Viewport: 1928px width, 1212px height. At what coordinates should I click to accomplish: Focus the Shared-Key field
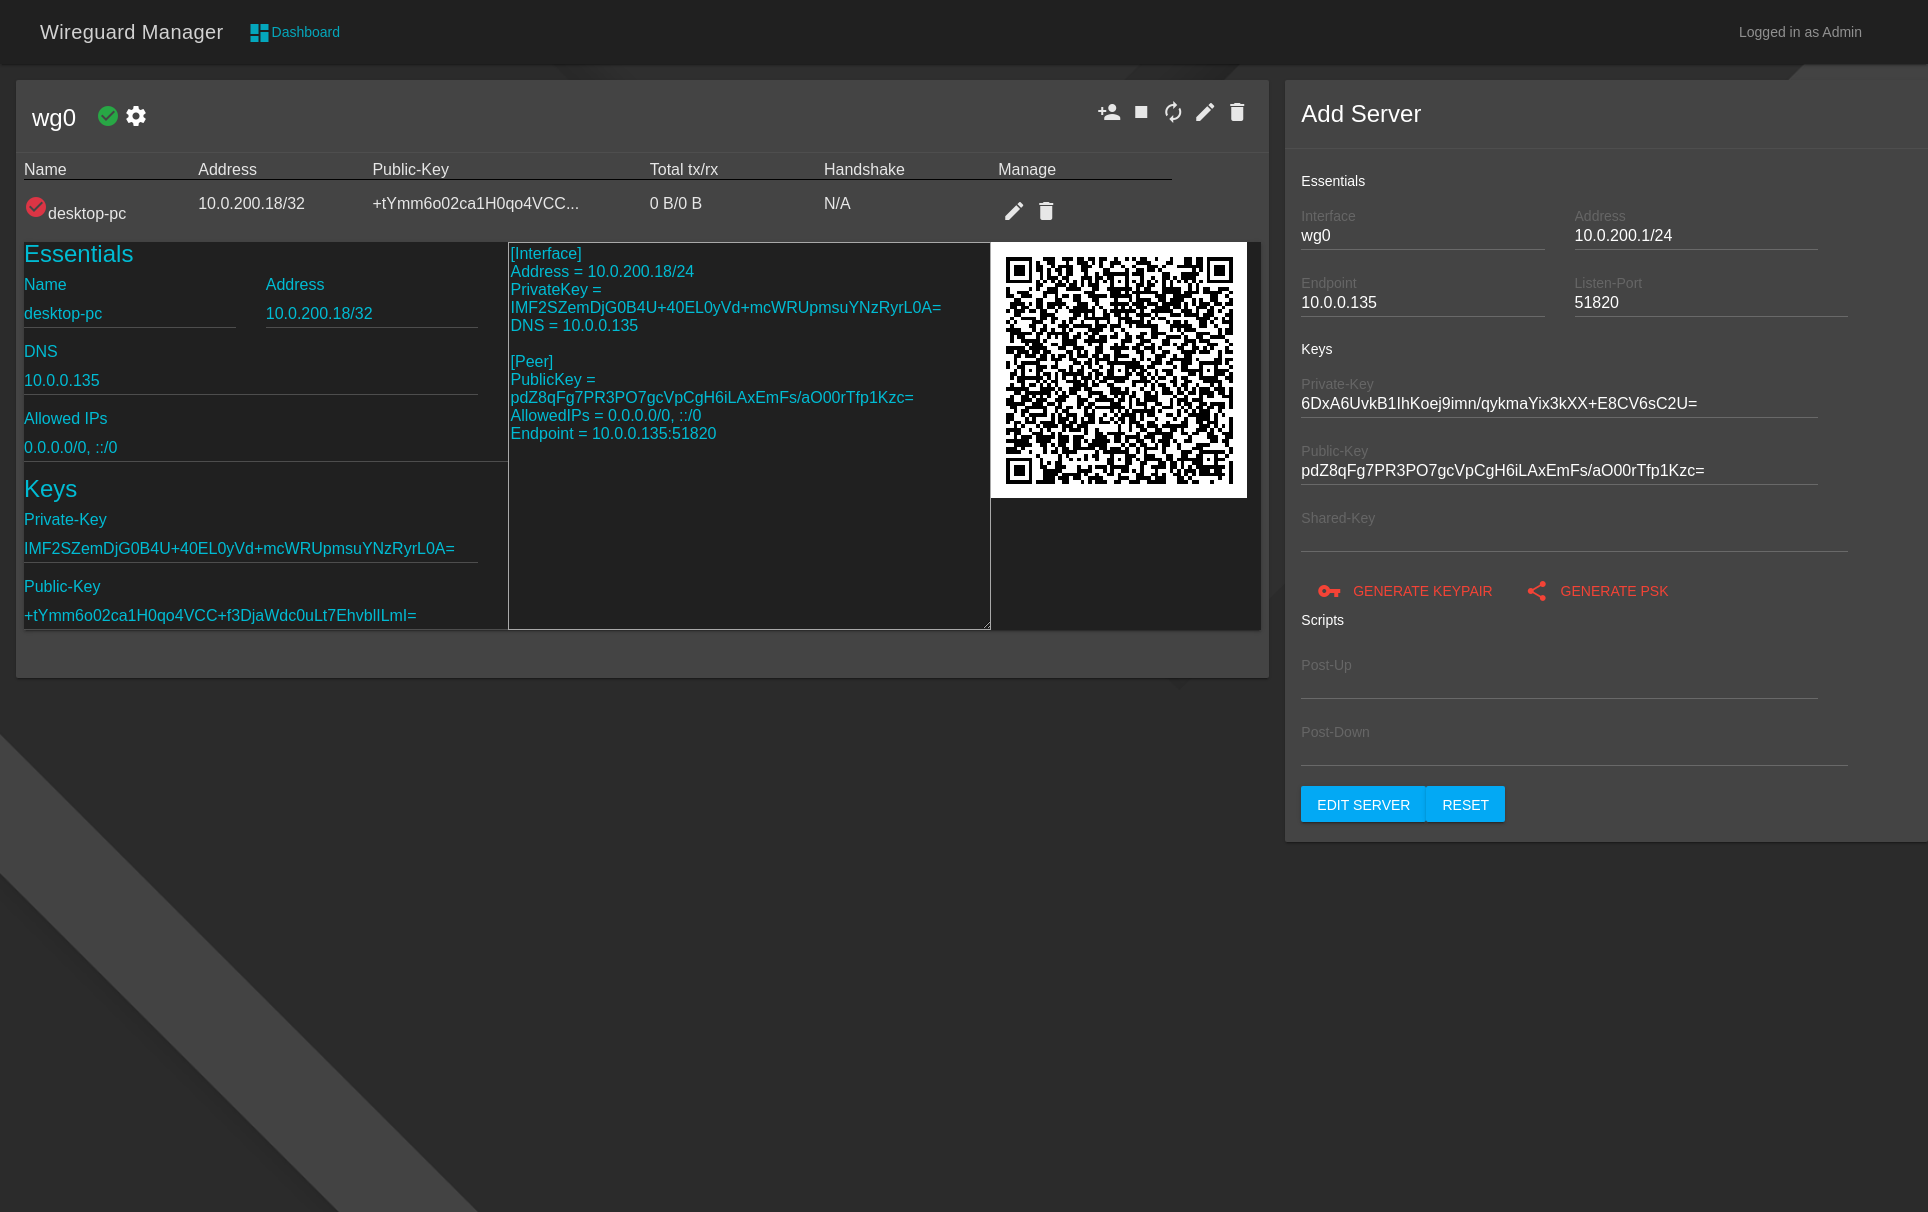(x=1574, y=538)
